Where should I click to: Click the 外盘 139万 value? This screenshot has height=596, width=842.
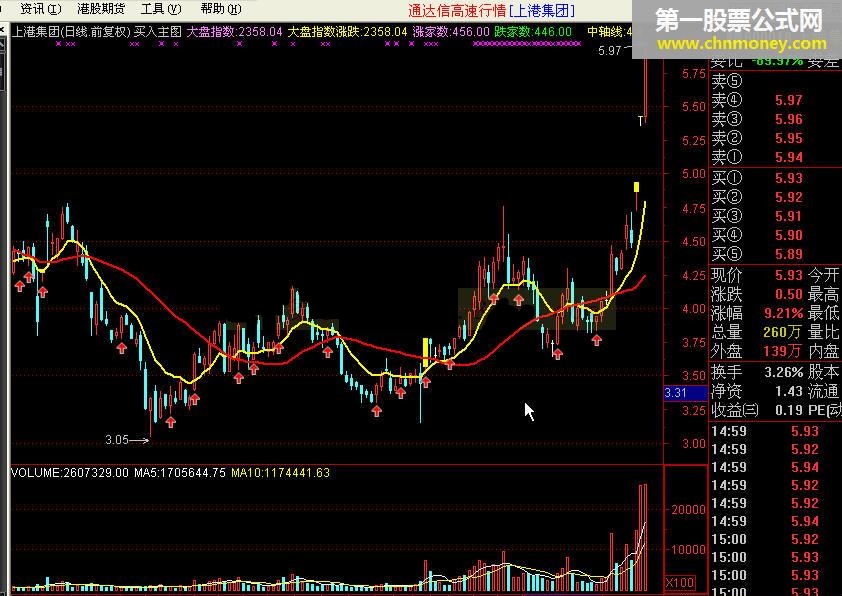[783, 351]
